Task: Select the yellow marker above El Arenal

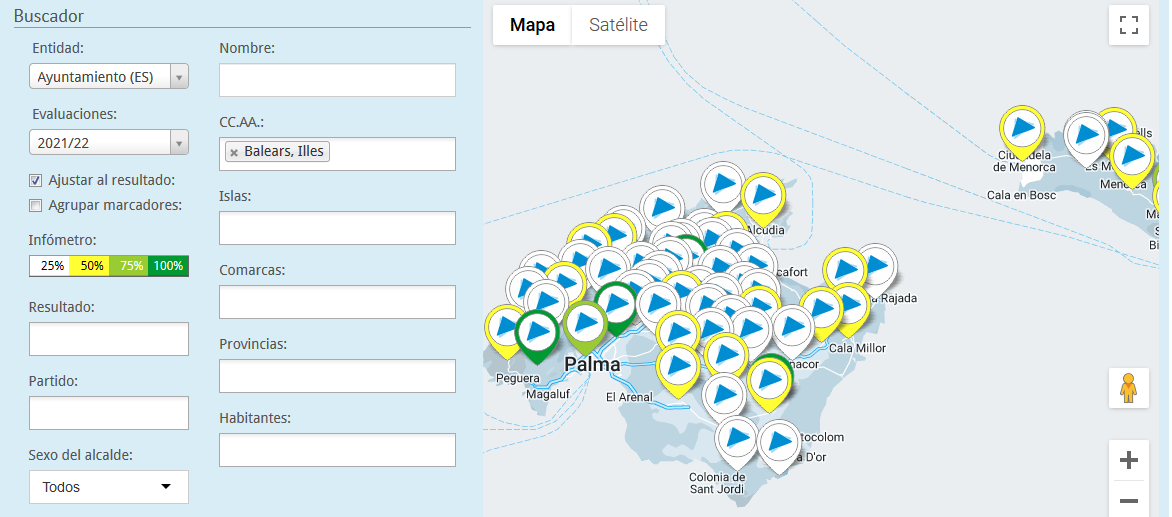Action: pos(678,369)
